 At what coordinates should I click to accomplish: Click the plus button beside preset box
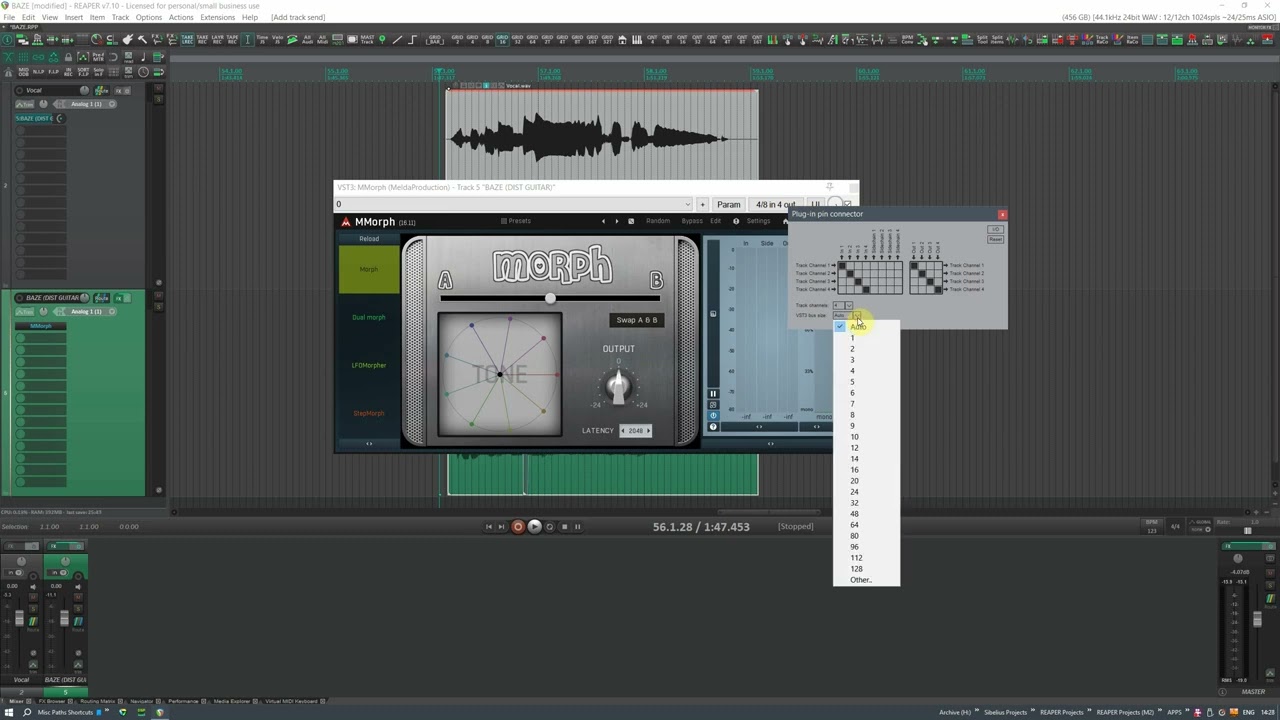coord(702,205)
